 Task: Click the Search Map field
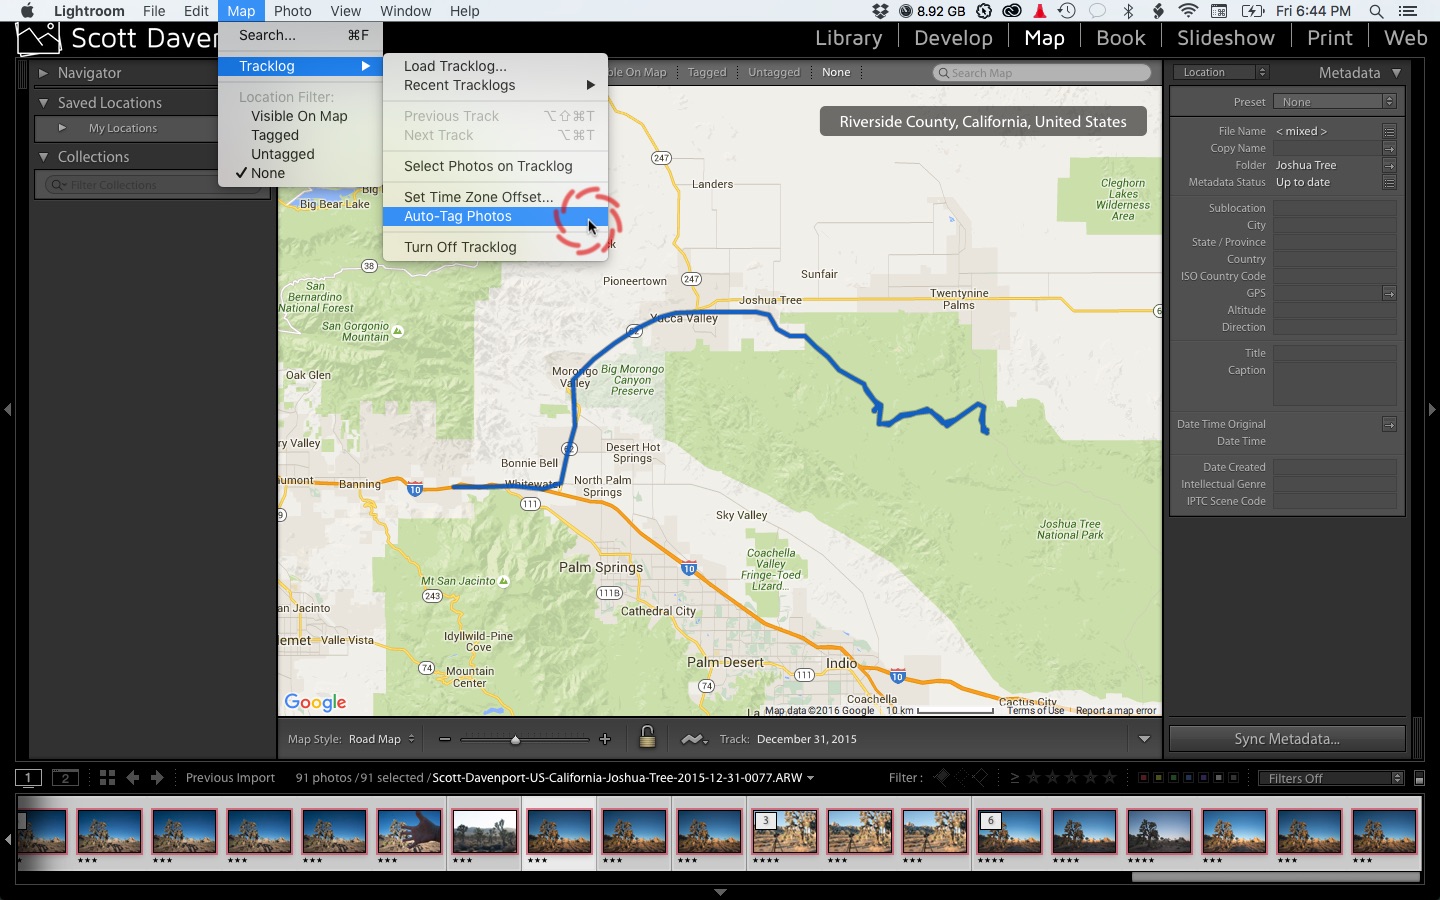[1041, 72]
